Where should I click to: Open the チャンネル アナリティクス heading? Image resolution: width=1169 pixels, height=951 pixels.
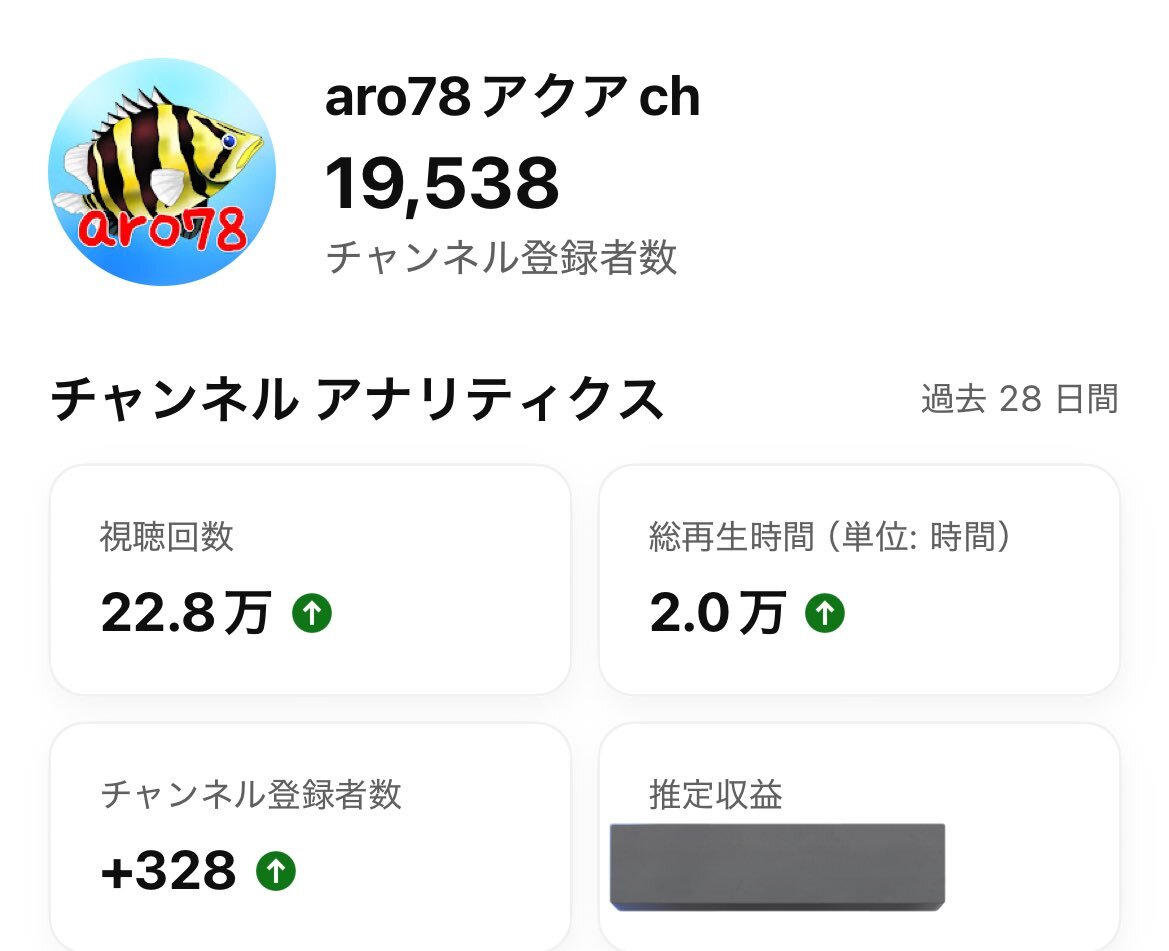coord(357,400)
